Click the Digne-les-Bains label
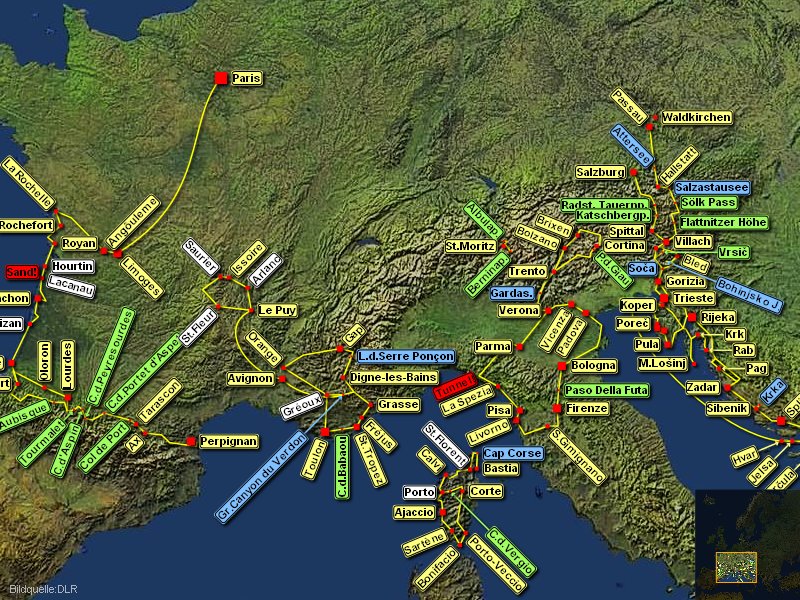The height and width of the screenshot is (600, 800). (393, 377)
